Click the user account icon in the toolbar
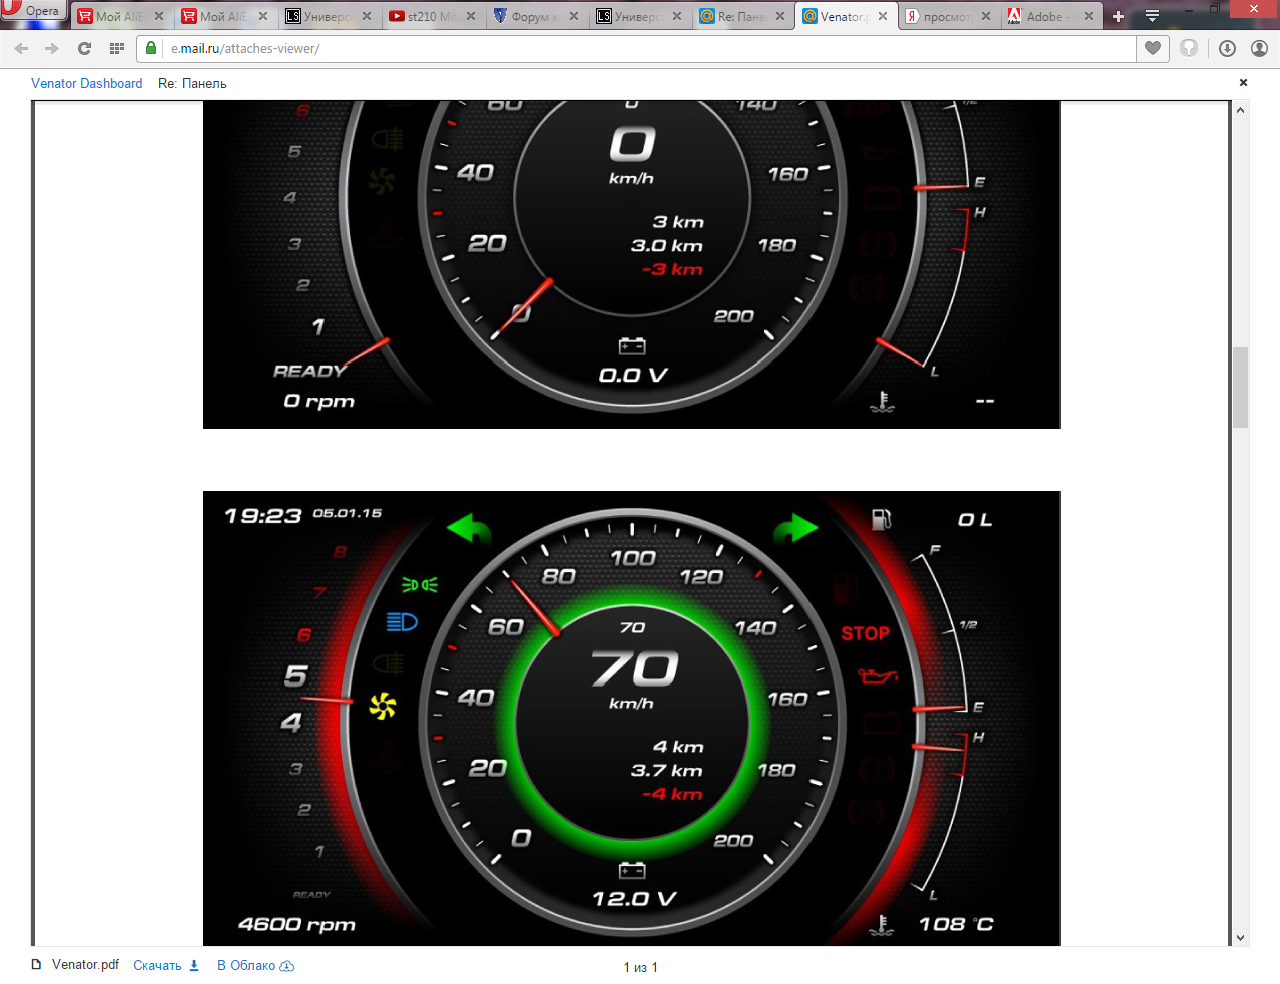1280x984 pixels. click(1259, 48)
